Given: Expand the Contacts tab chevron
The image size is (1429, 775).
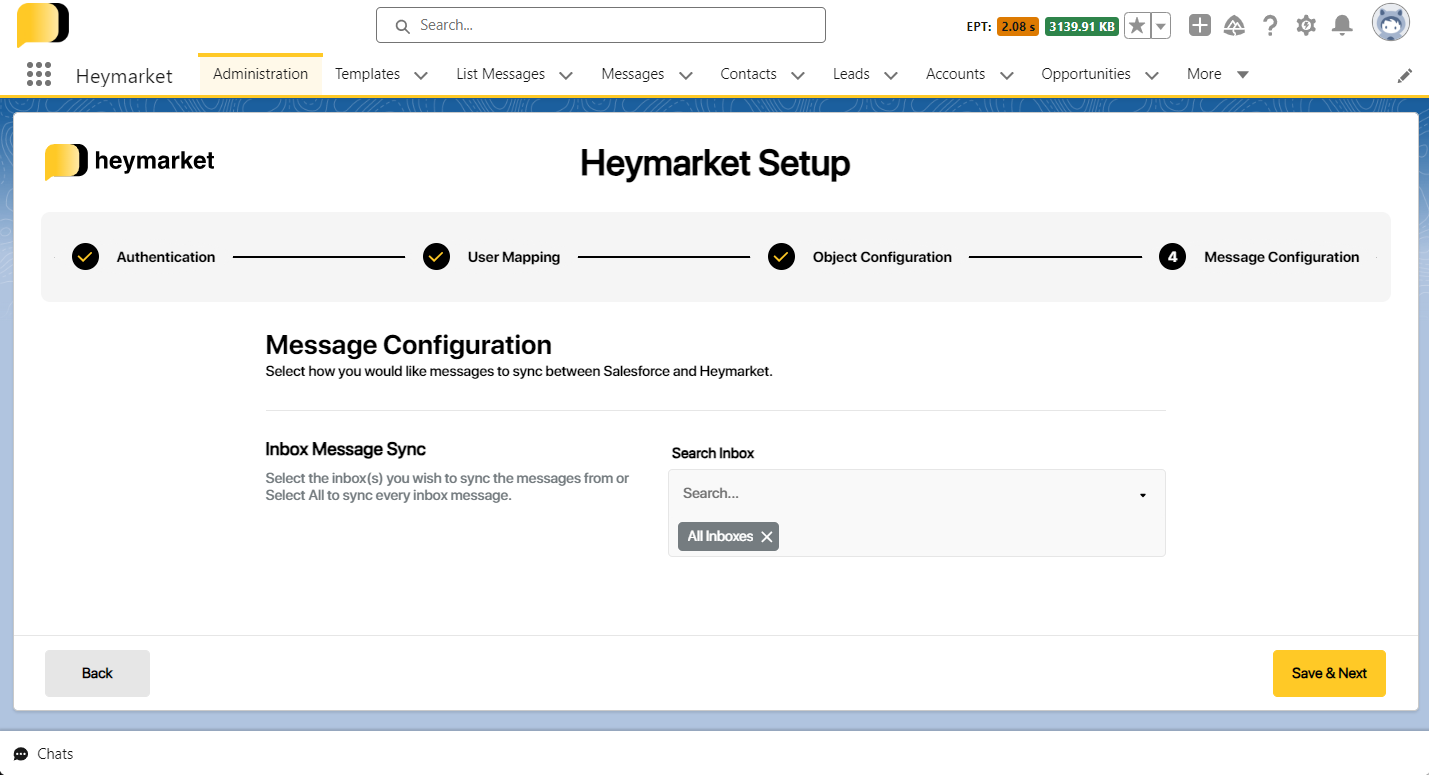Looking at the screenshot, I should coord(798,75).
